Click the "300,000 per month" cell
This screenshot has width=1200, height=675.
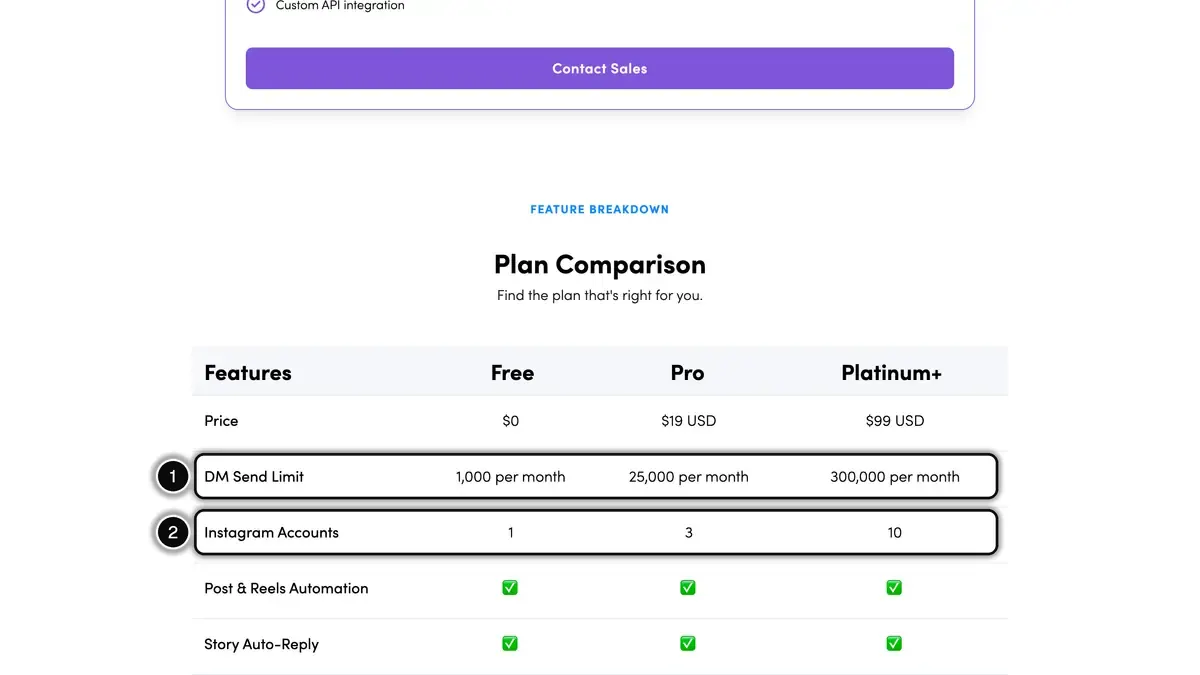[895, 477]
